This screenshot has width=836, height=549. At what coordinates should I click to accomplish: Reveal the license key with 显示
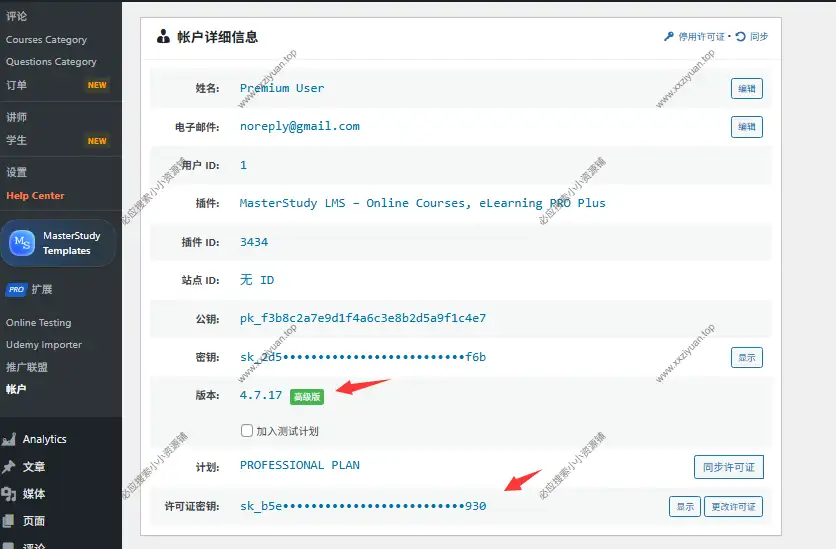click(x=684, y=507)
